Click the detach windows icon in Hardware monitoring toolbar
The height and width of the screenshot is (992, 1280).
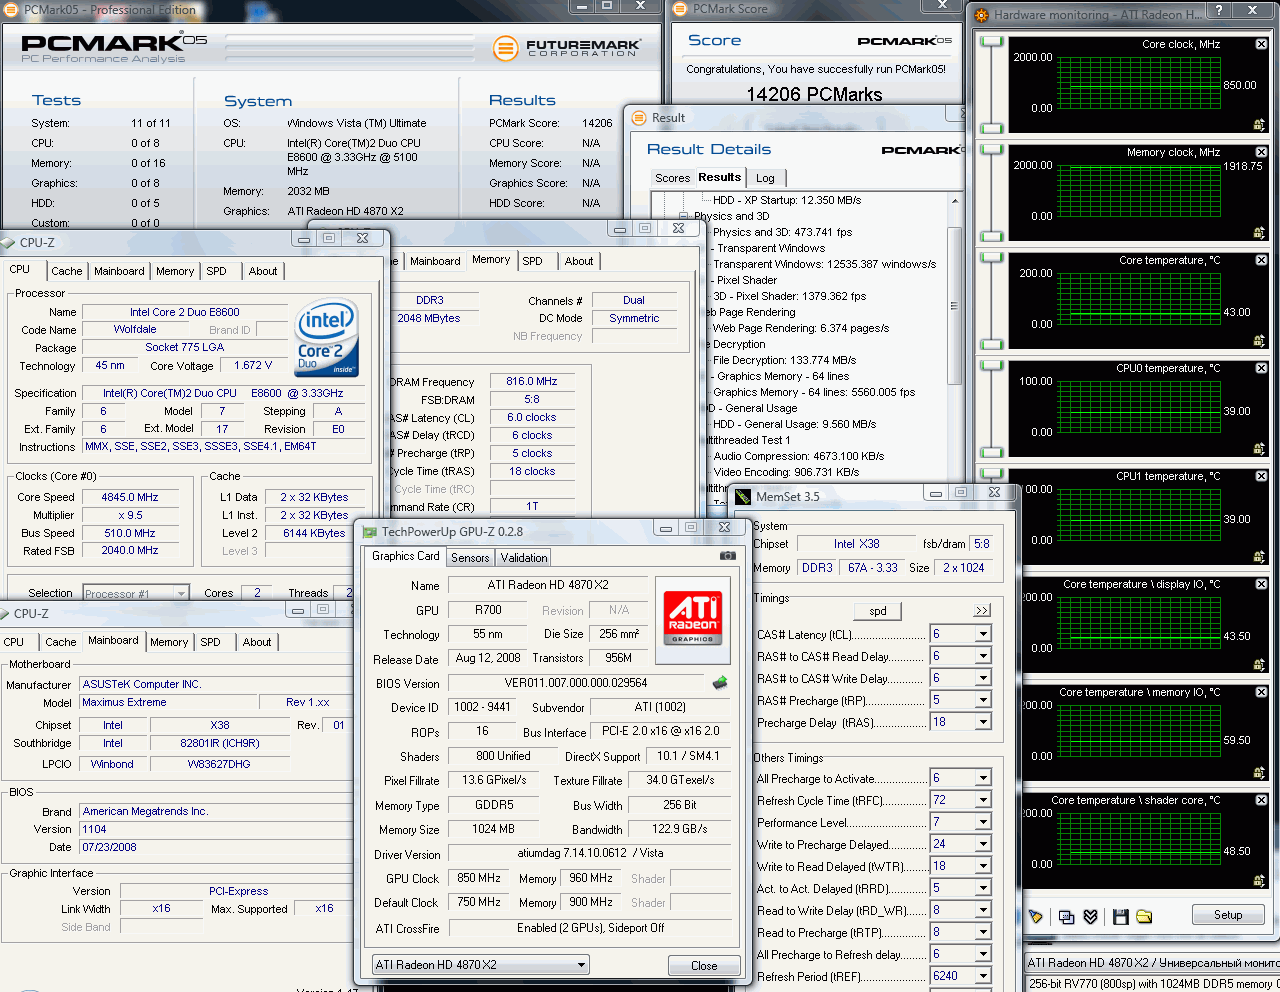point(1066,916)
